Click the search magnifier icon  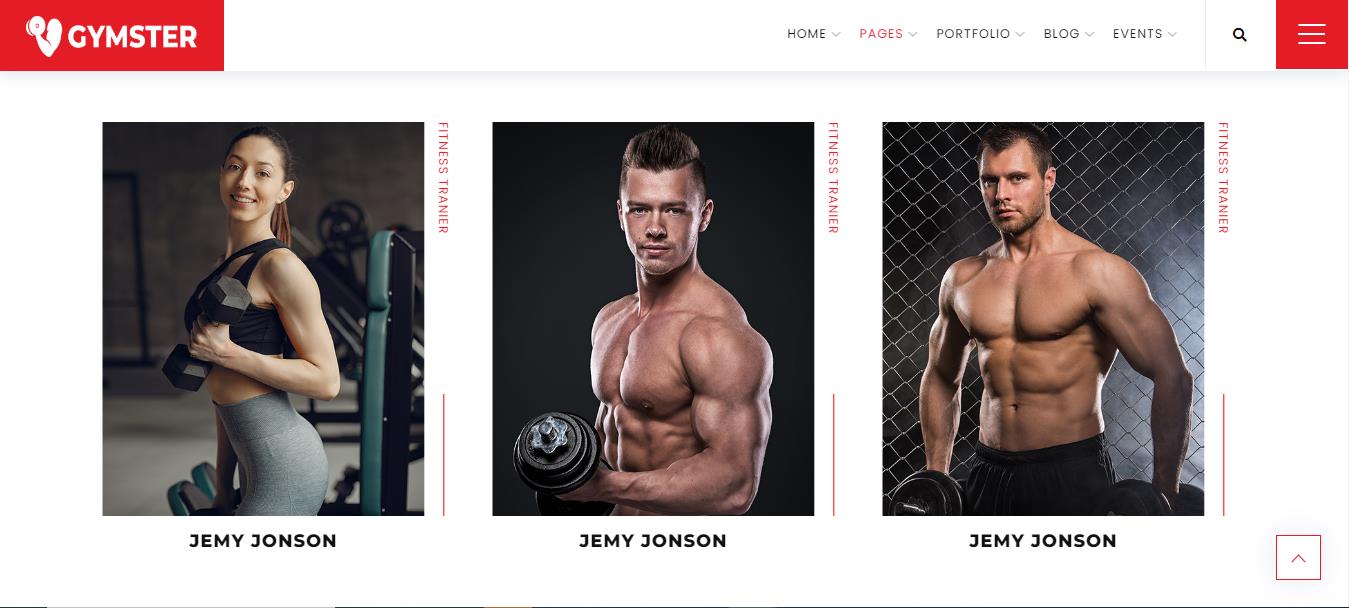(1240, 35)
